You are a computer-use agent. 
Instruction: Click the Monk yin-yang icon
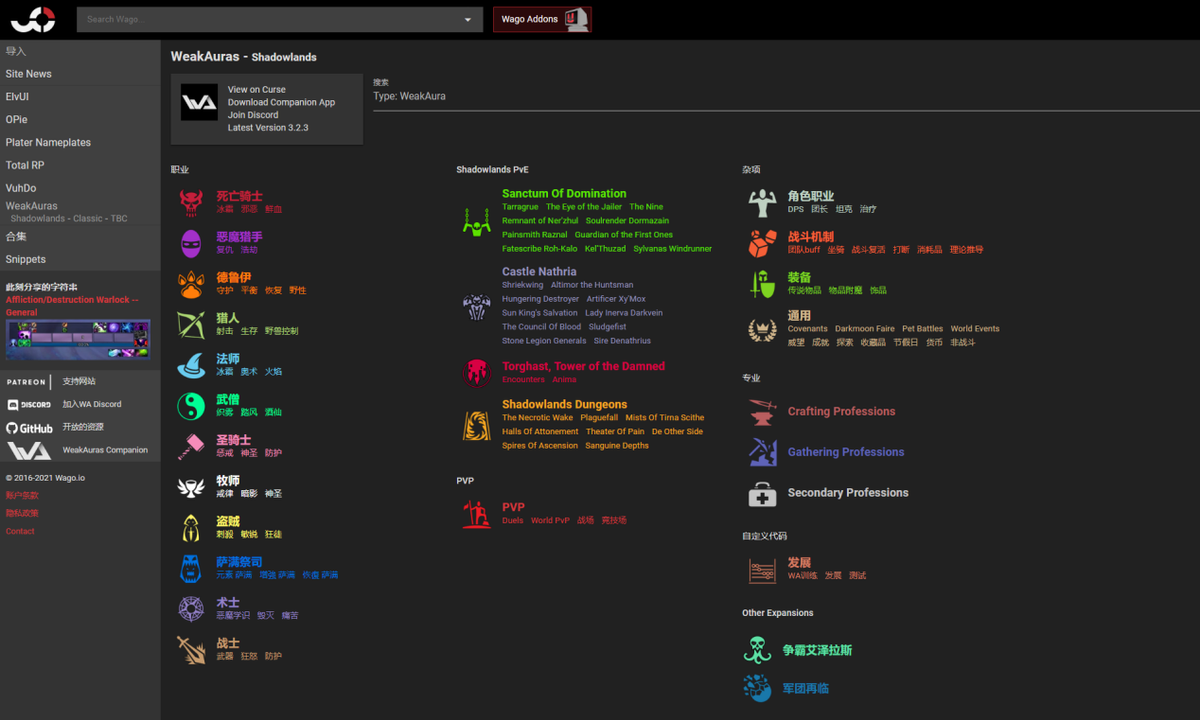pyautogui.click(x=191, y=406)
